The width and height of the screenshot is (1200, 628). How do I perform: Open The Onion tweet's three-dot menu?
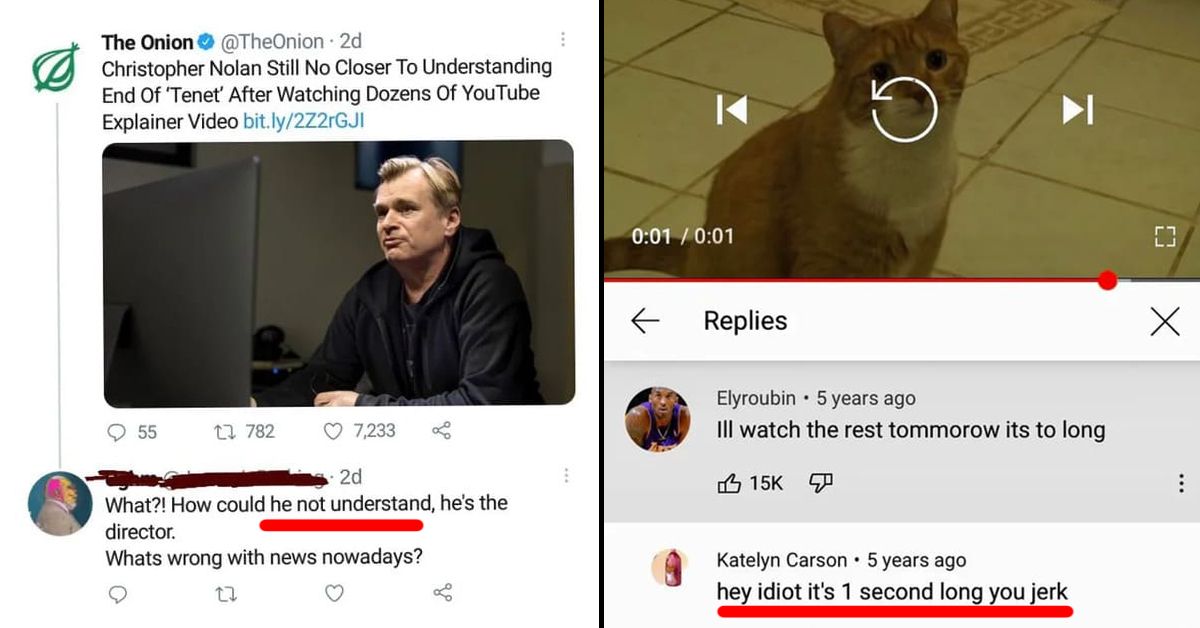[x=563, y=40]
